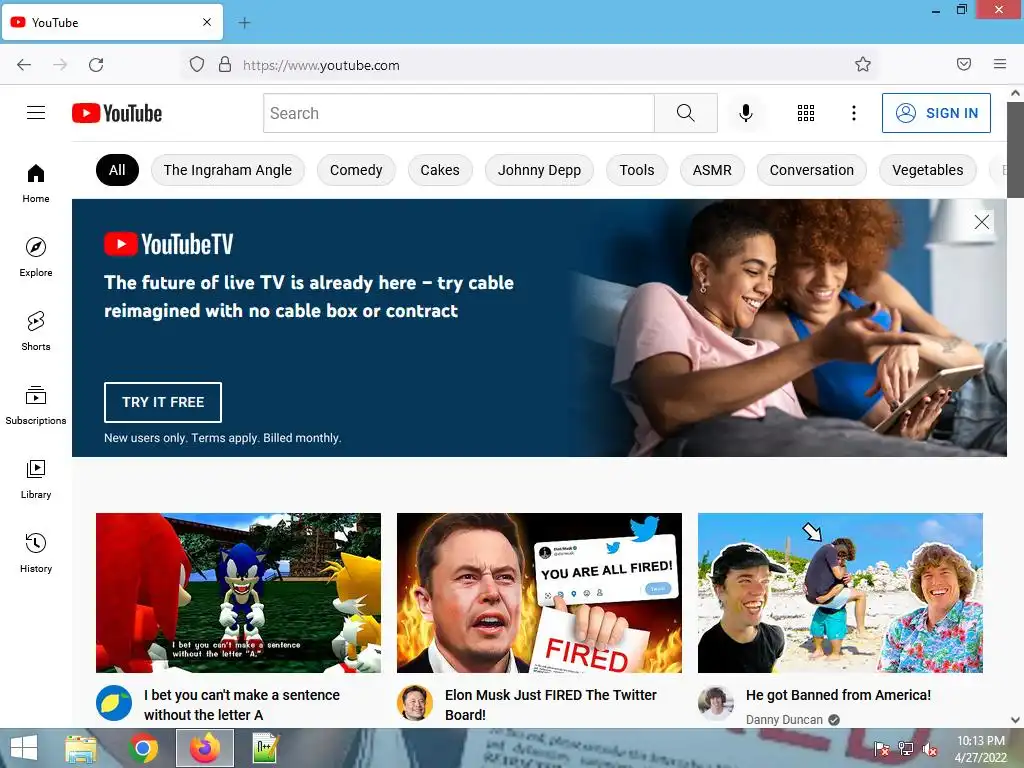Click the scrollbar up arrow
The height and width of the screenshot is (768, 1024).
(1015, 93)
